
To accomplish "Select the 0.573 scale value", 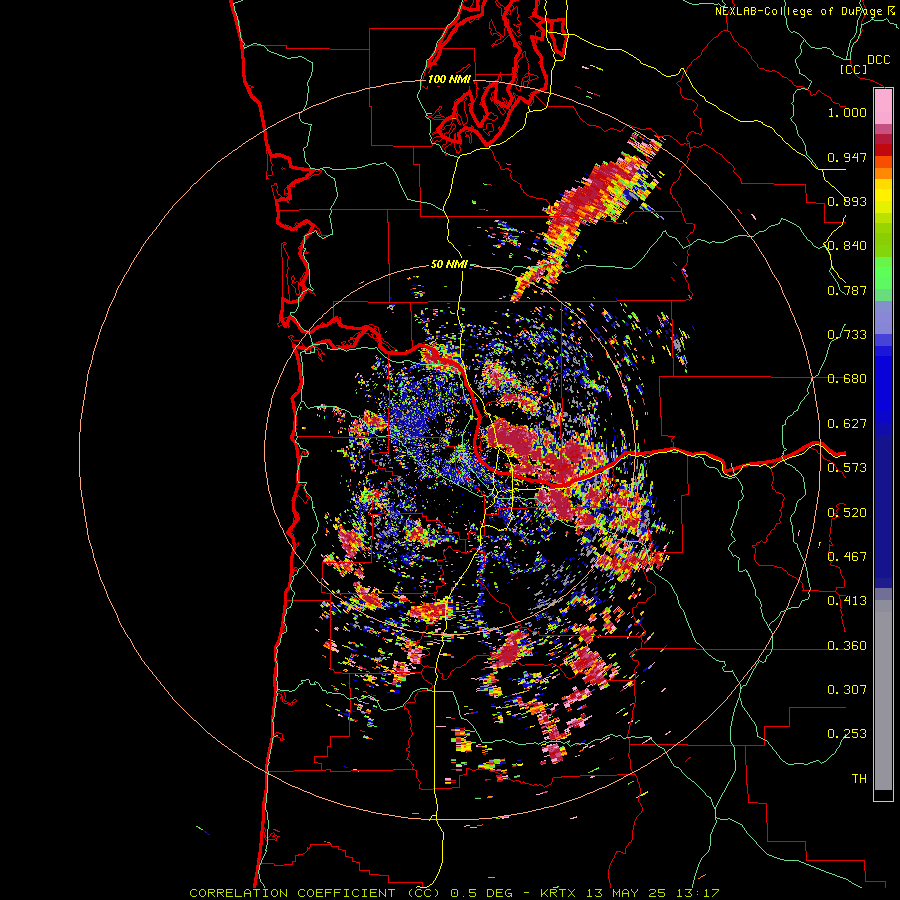I will click(847, 468).
